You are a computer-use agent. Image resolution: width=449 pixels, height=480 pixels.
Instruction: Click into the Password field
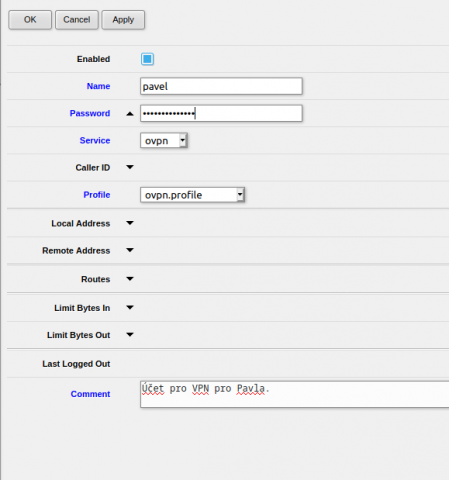tap(221, 113)
